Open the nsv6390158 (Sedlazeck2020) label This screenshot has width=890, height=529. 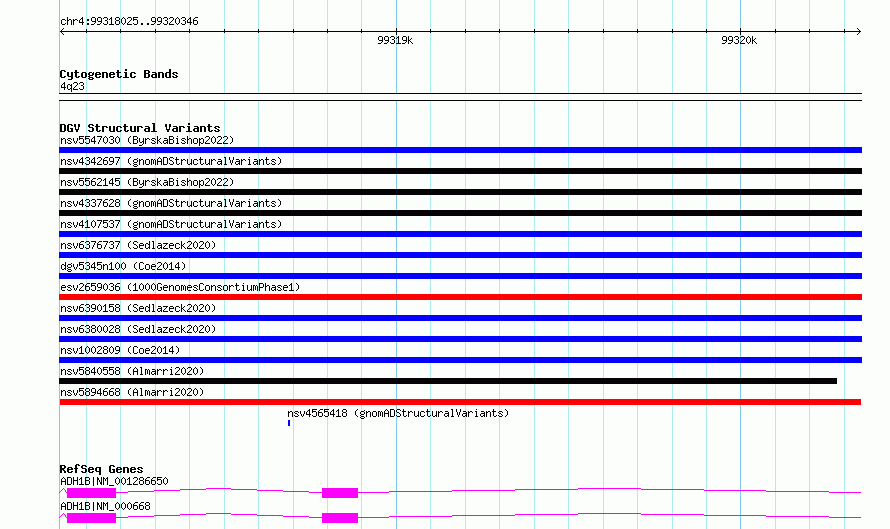point(138,308)
